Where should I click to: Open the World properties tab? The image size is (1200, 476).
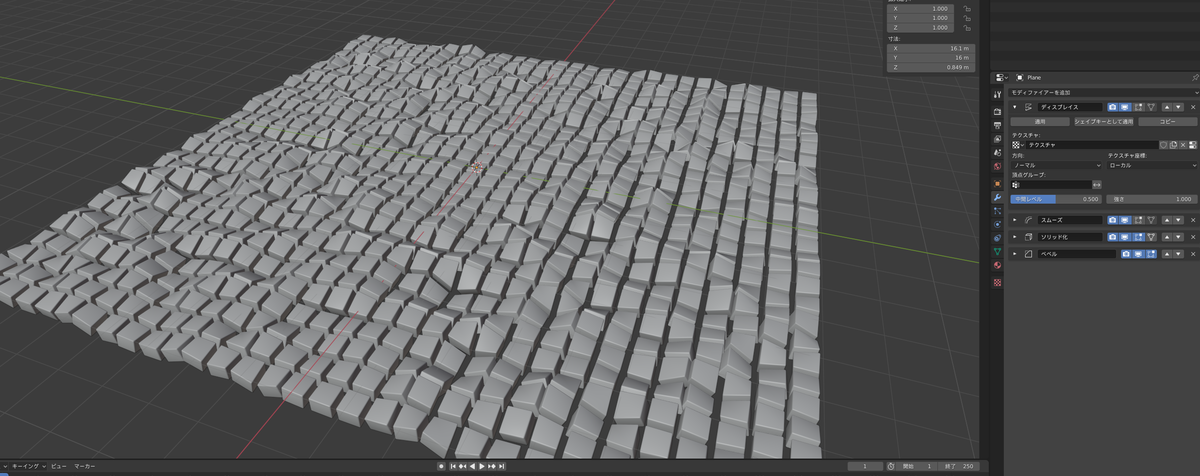point(997,166)
